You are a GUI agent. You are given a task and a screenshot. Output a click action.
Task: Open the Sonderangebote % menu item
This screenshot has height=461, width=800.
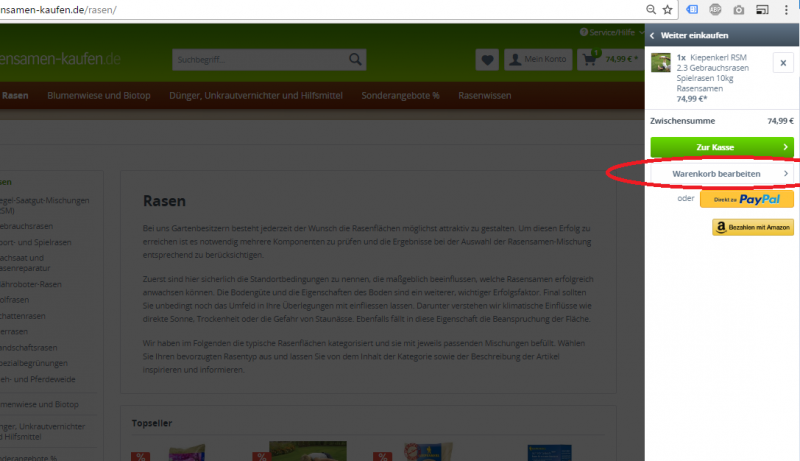point(400,95)
